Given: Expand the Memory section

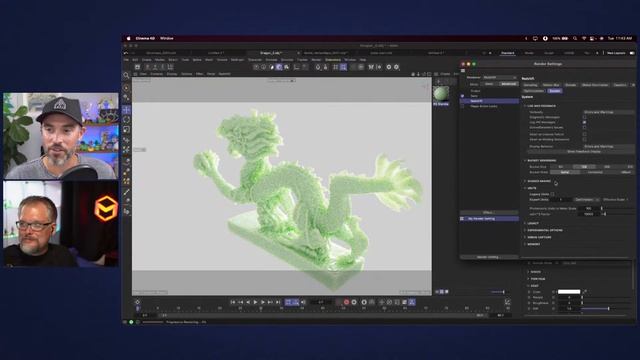Looking at the screenshot, I should 525,244.
